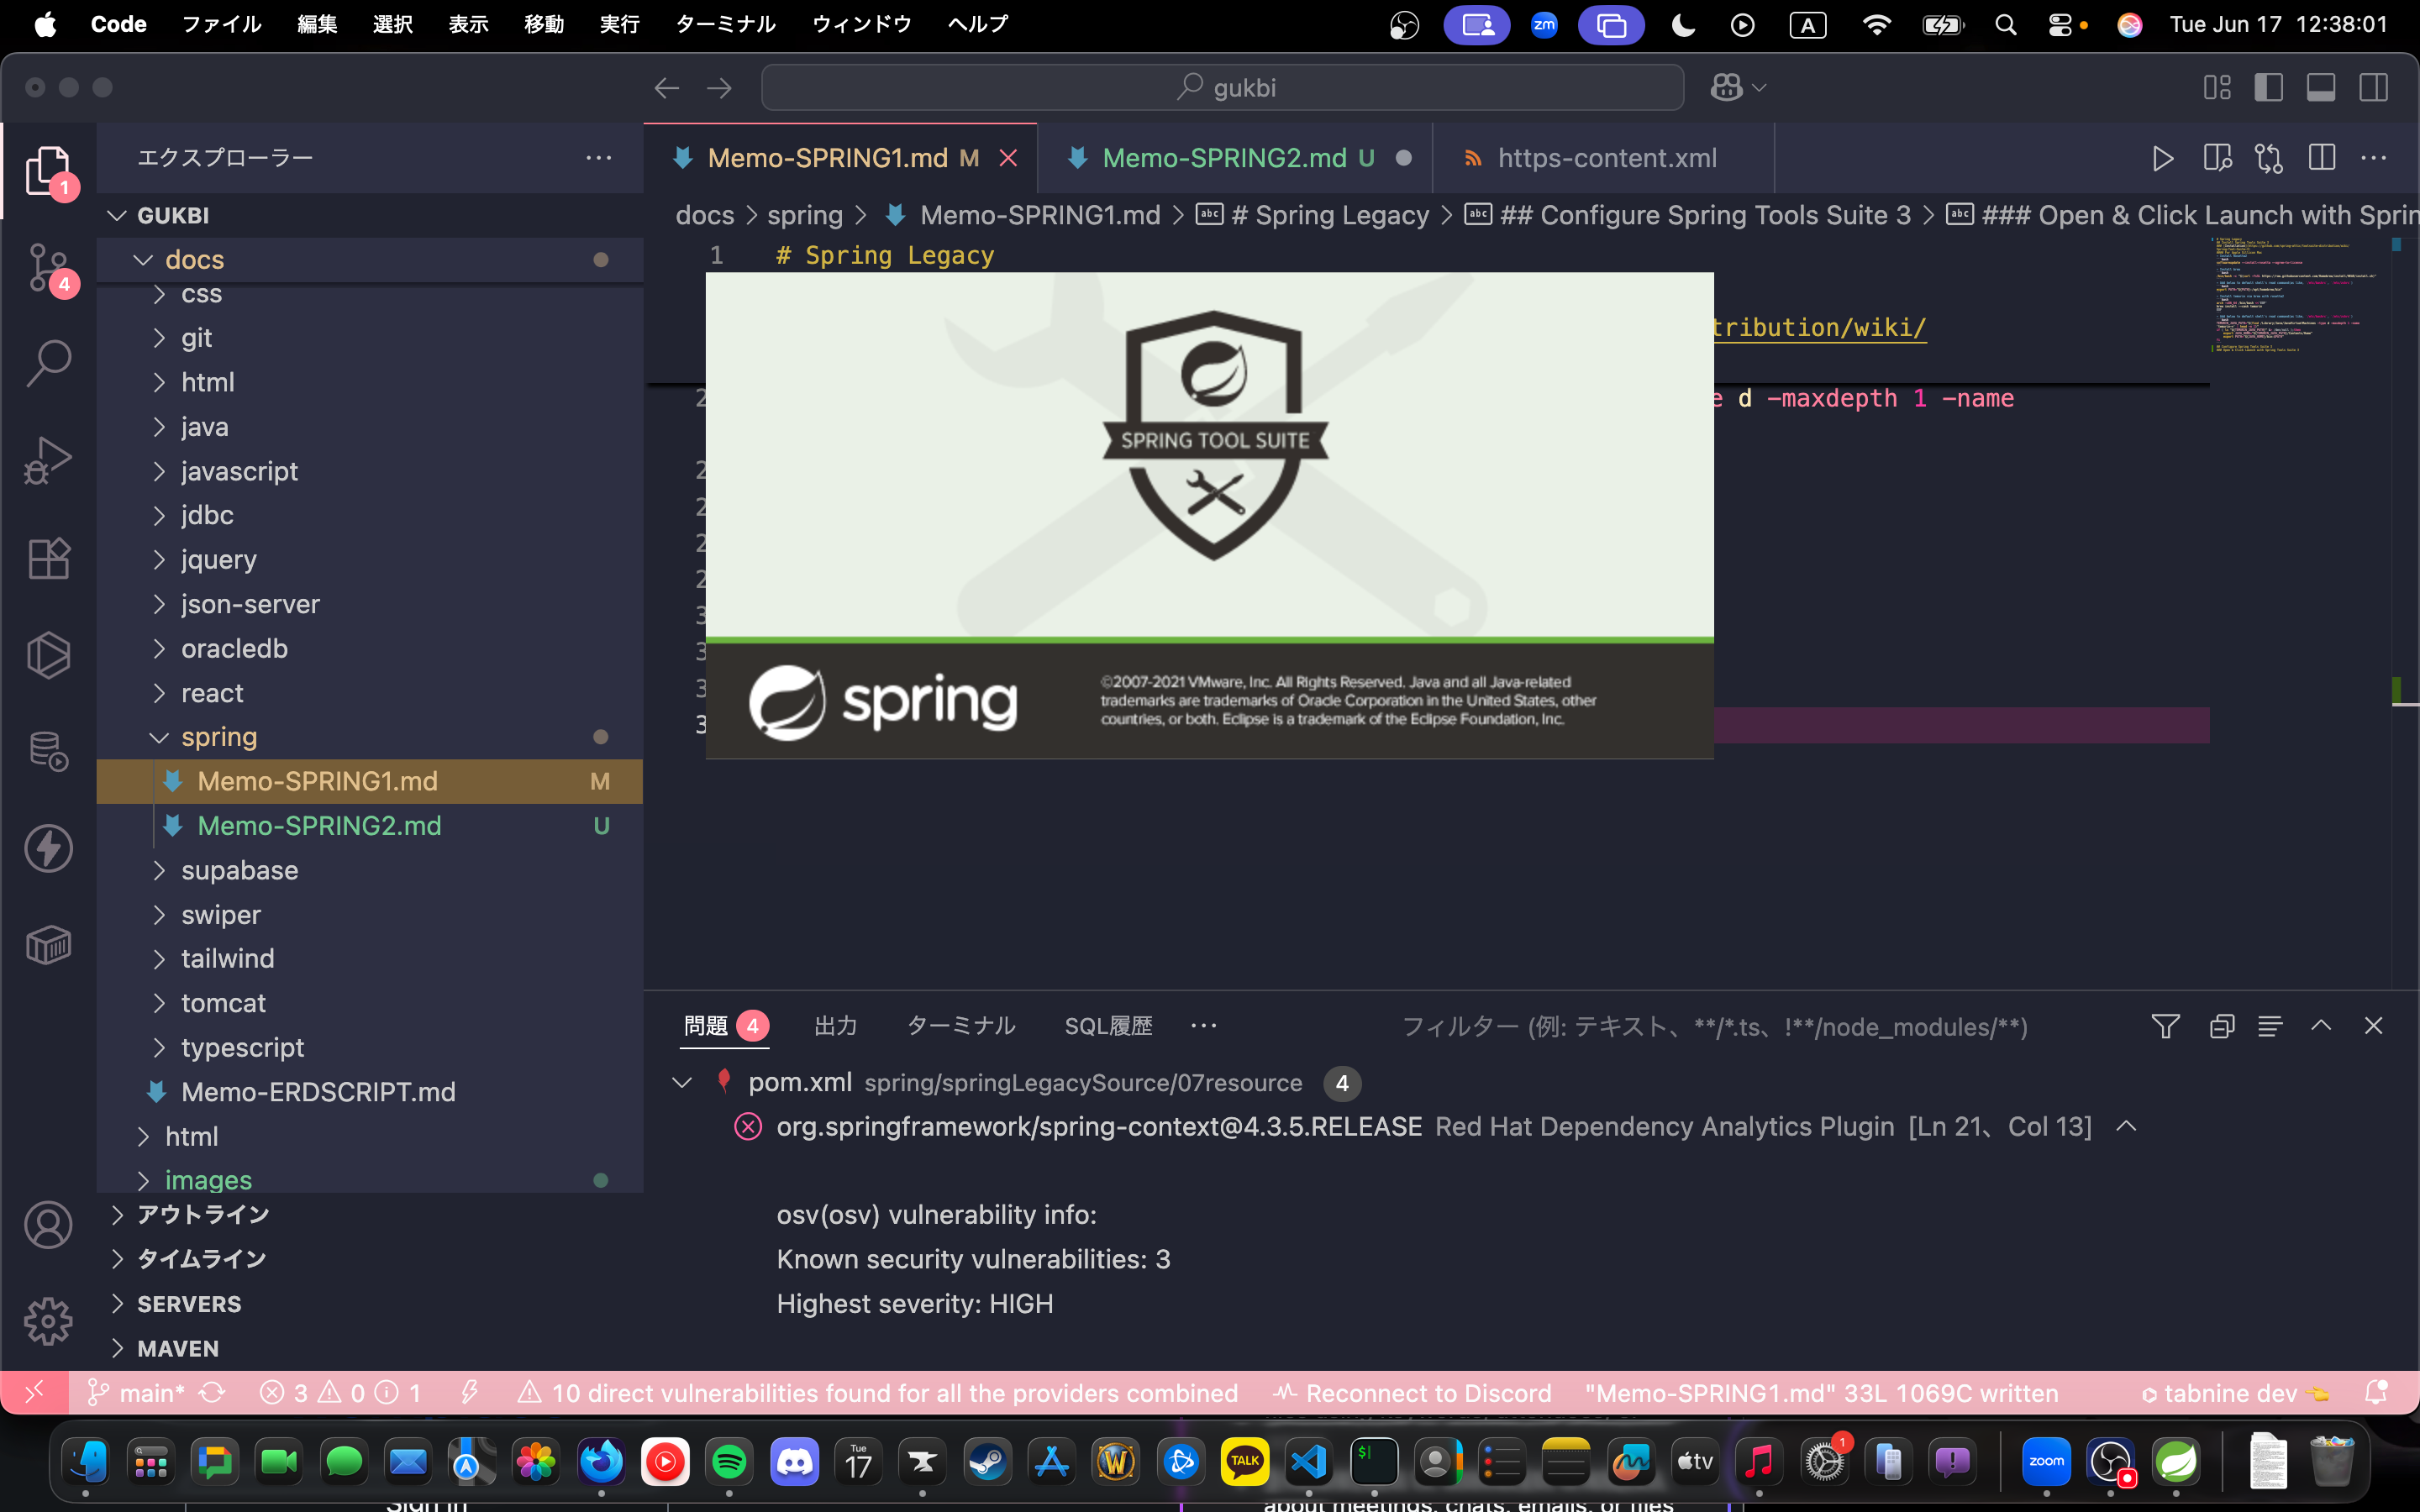Open the ファイル menu in menu bar
The width and height of the screenshot is (2420, 1512).
coord(221,25)
